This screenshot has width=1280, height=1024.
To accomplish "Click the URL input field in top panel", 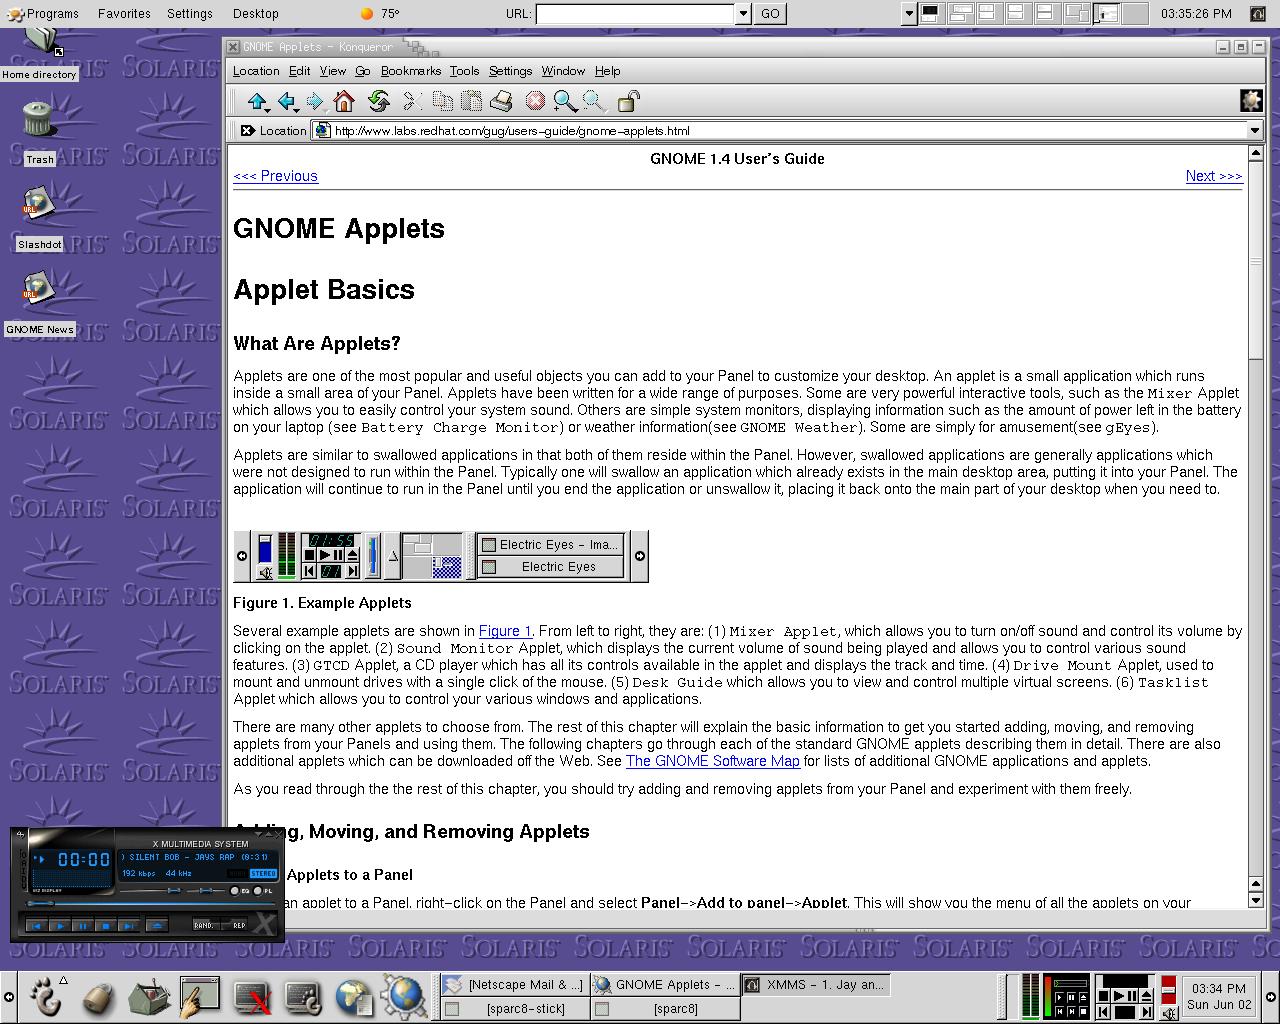I will 635,14.
